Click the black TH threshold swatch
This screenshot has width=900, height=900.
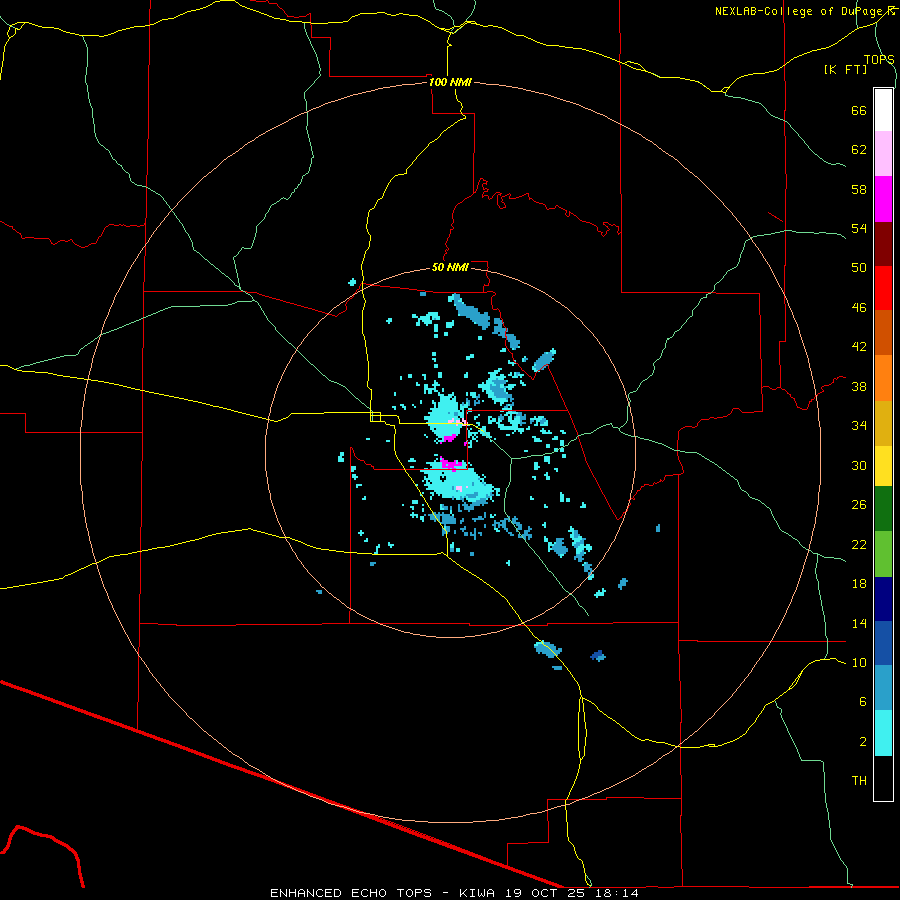[x=883, y=778]
